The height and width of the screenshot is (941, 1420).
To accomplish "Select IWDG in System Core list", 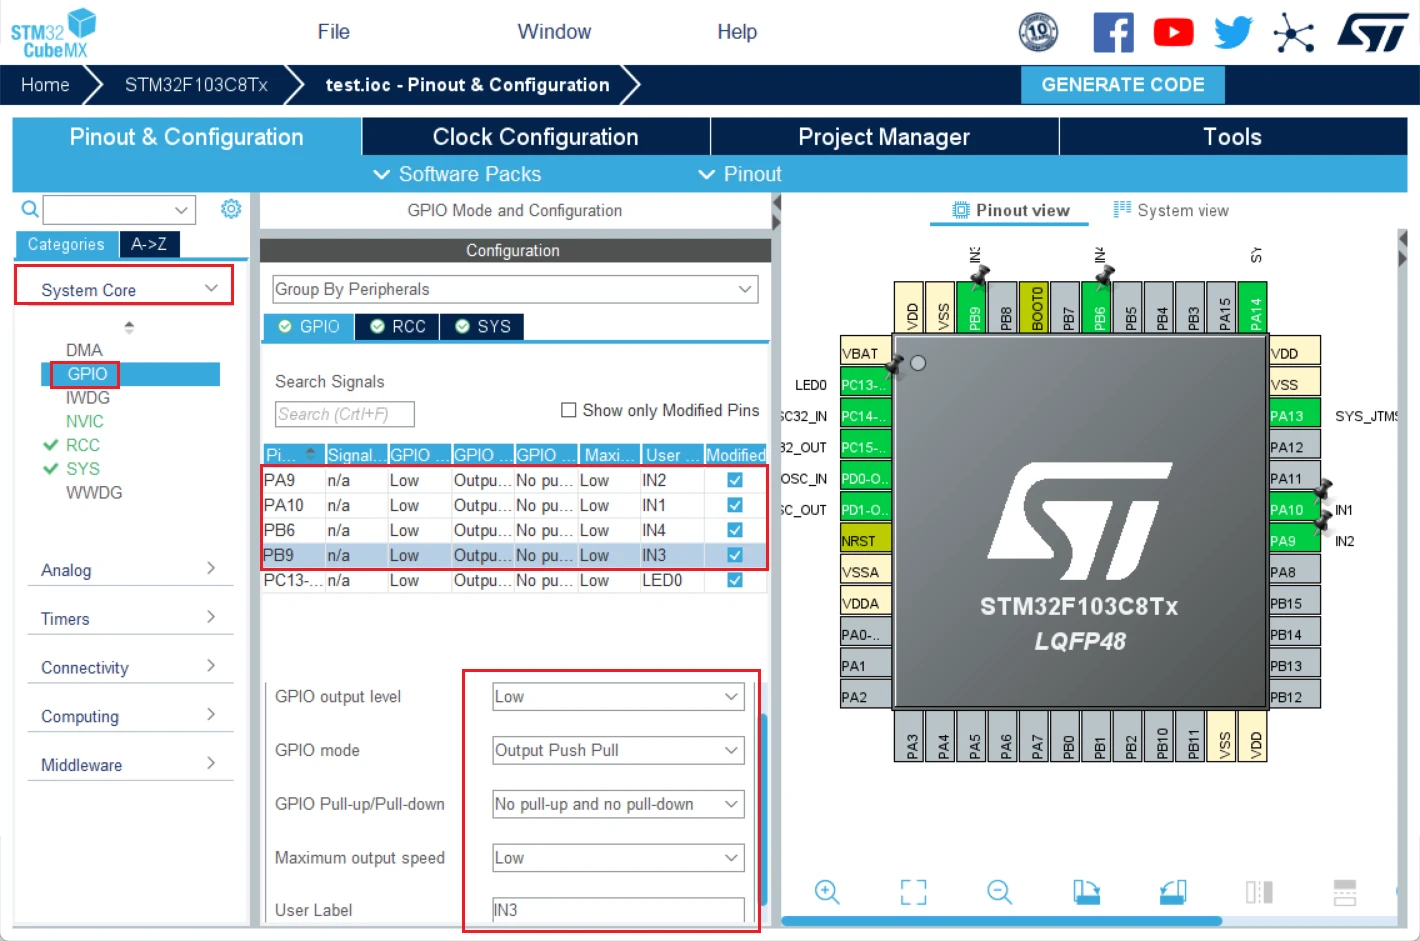I will (x=87, y=398).
